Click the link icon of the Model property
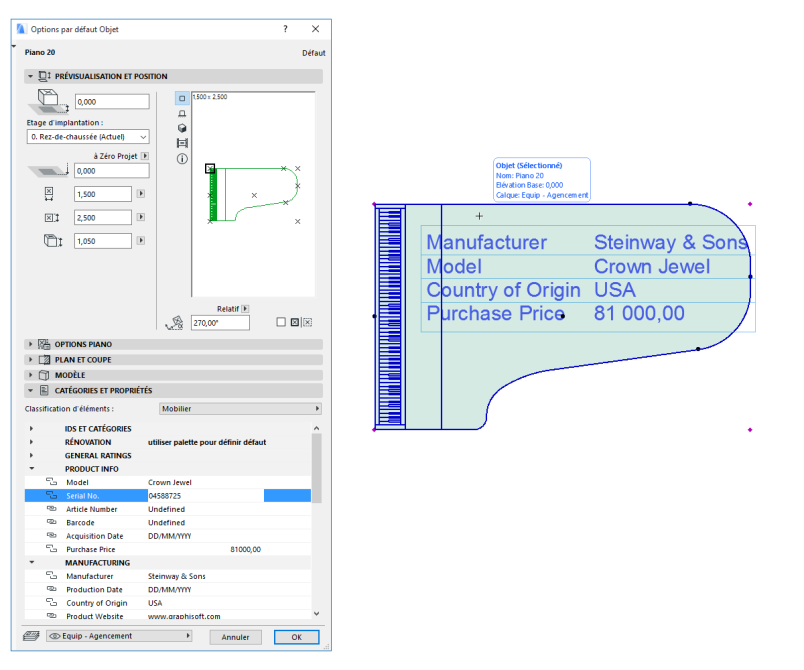Image resolution: width=804 pixels, height=670 pixels. pyautogui.click(x=51, y=482)
